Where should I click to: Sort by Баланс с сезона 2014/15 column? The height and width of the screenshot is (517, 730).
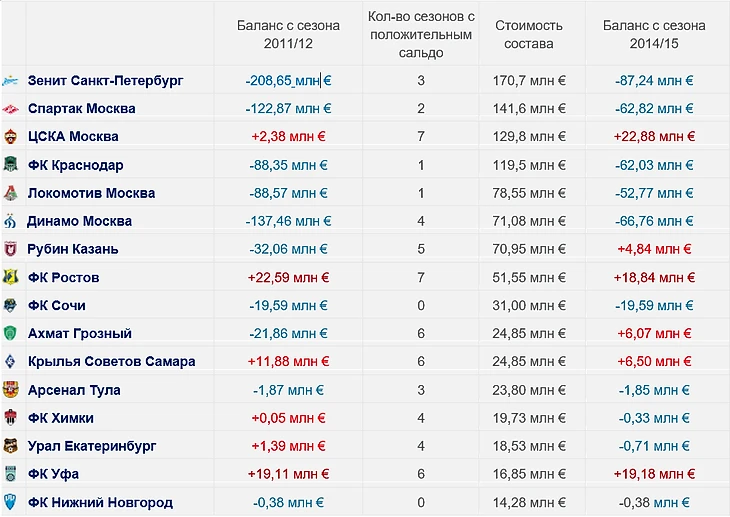(x=653, y=34)
